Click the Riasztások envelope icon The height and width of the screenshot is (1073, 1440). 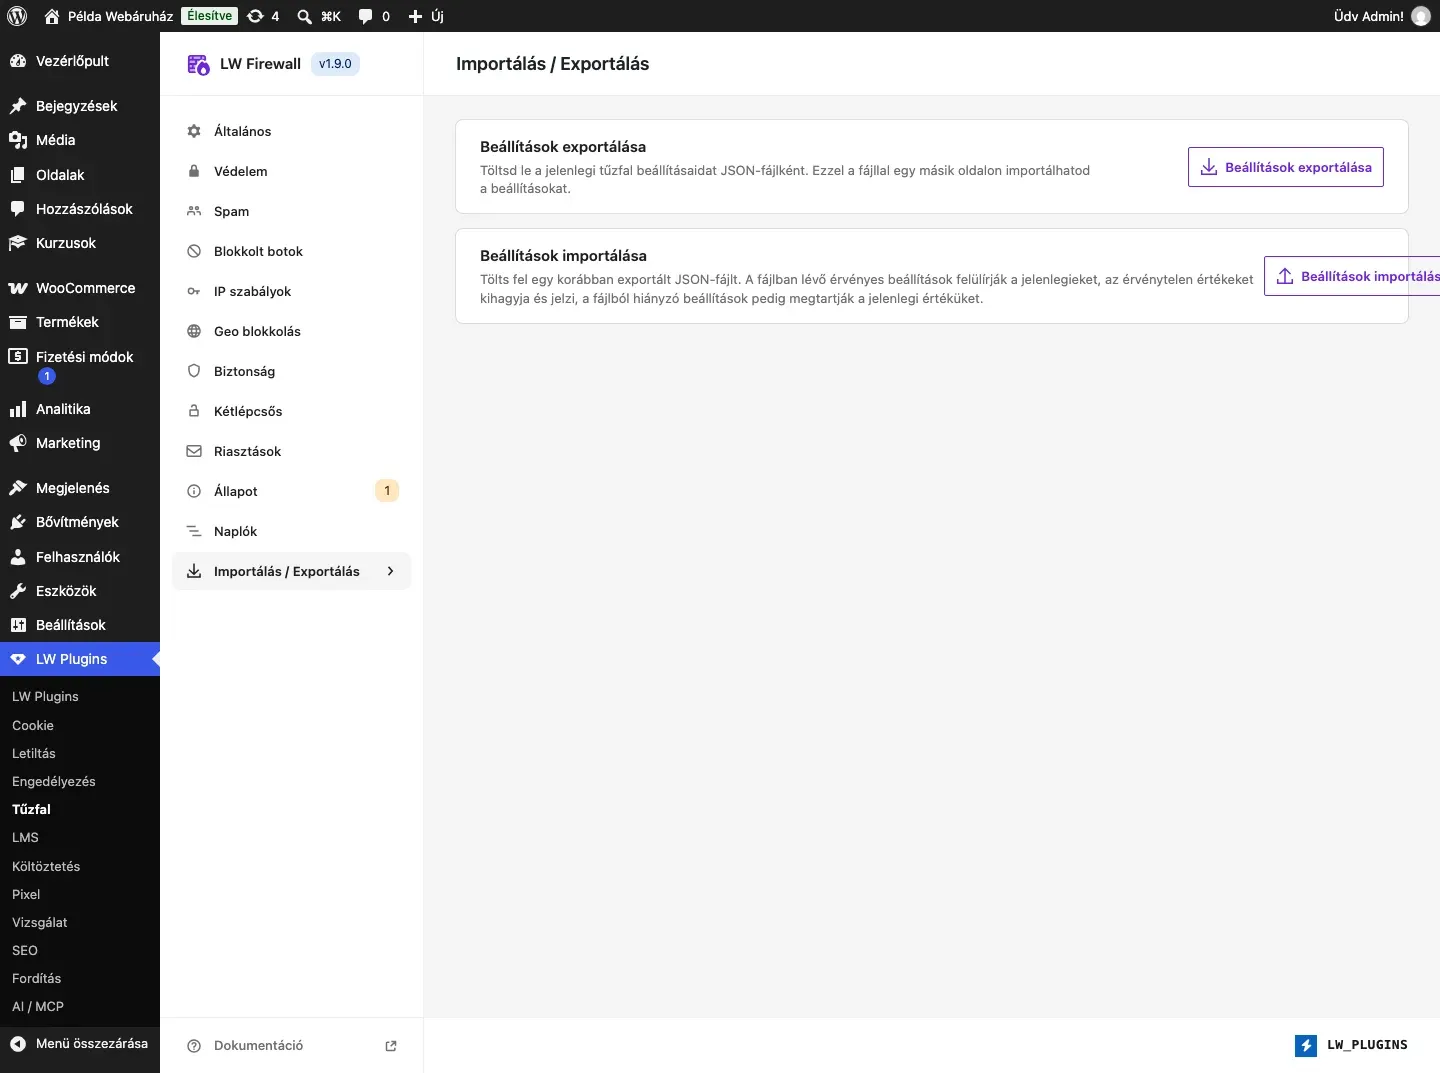click(x=194, y=451)
